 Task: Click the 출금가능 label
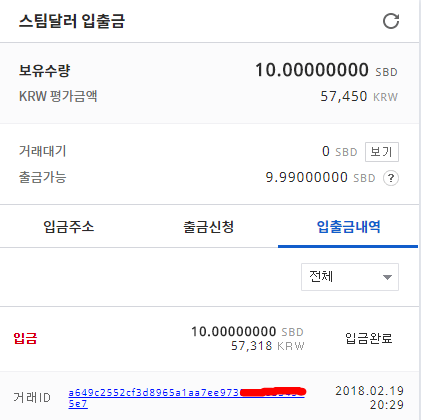[43, 177]
